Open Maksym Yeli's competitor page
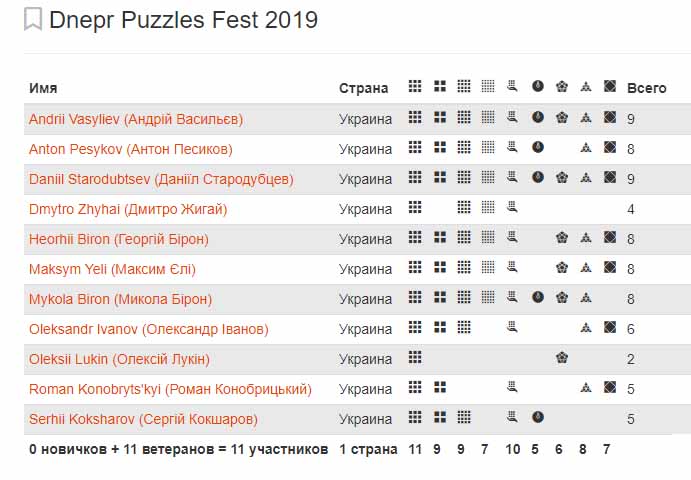This screenshot has height=480, width=691. coord(112,269)
